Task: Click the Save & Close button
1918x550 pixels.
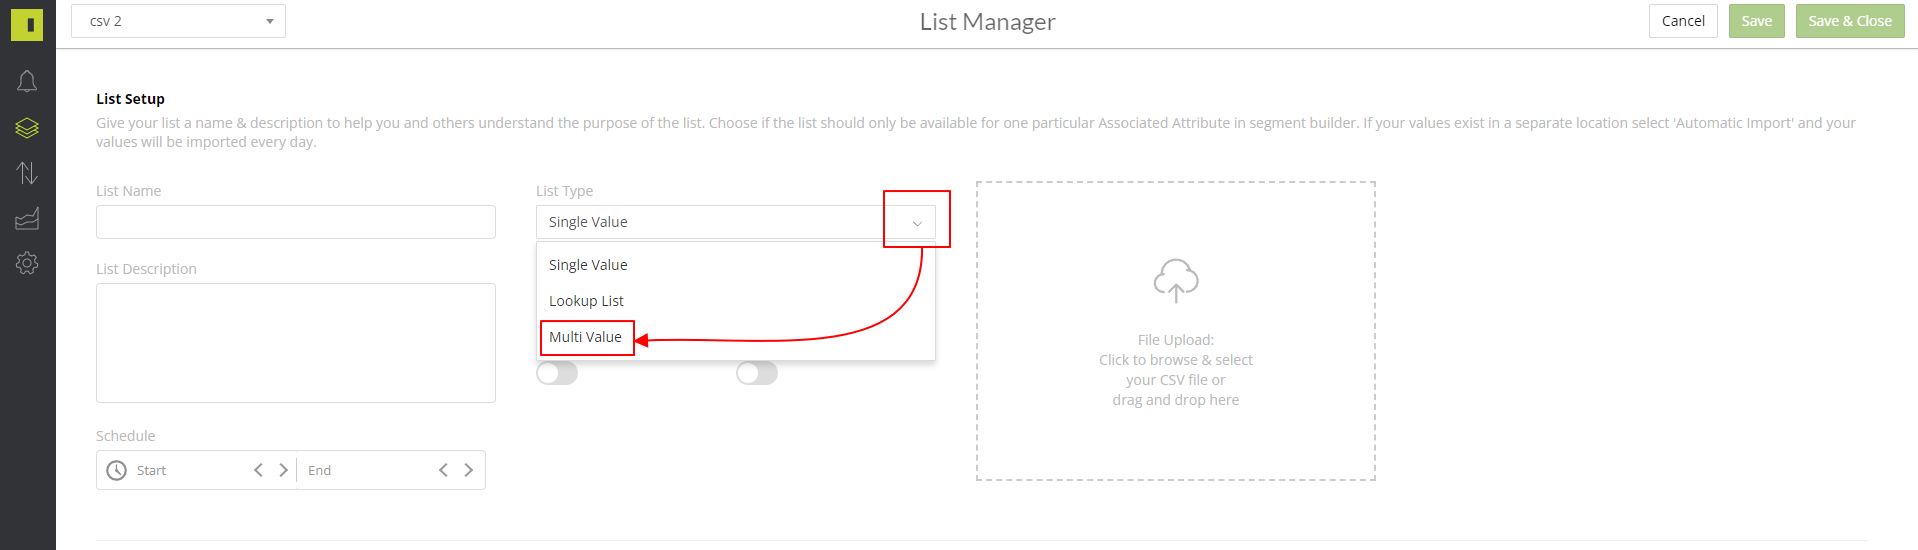Action: click(1850, 21)
